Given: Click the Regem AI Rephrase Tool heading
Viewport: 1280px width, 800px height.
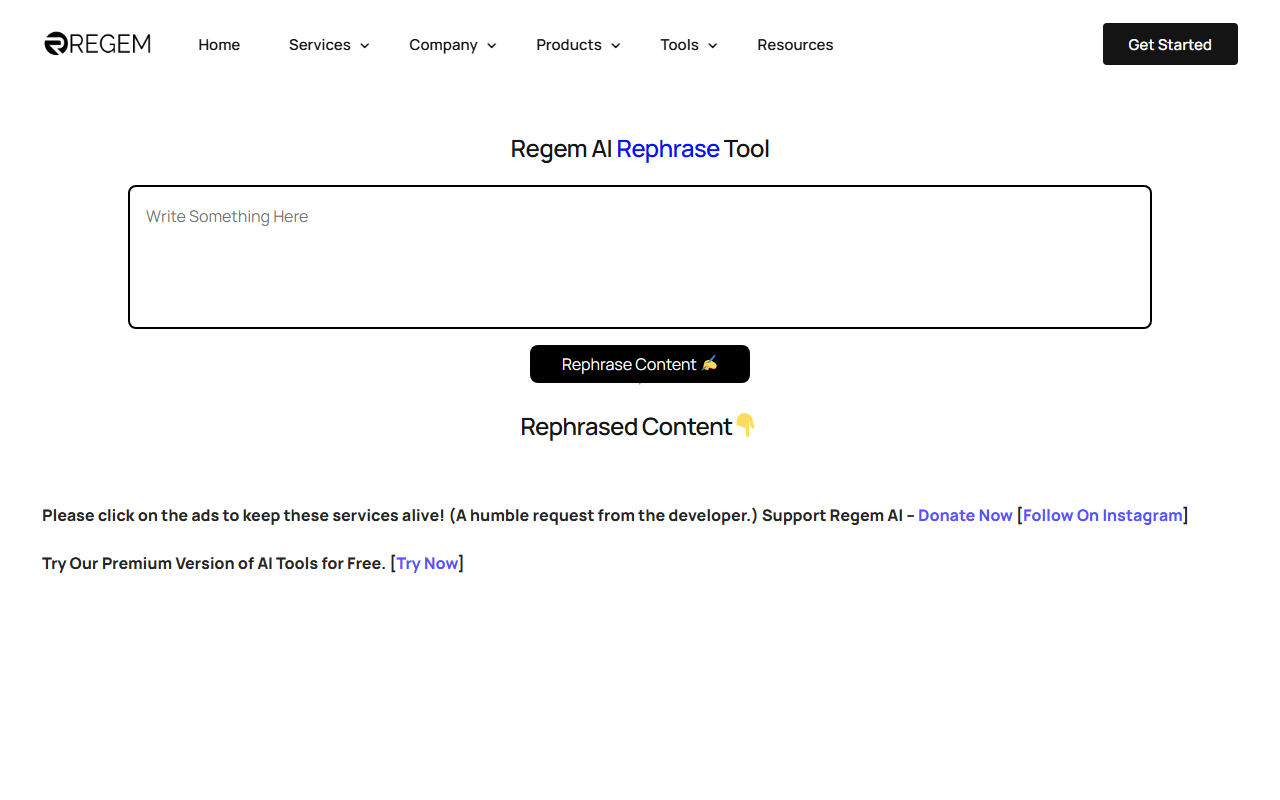Looking at the screenshot, I should click(x=640, y=149).
